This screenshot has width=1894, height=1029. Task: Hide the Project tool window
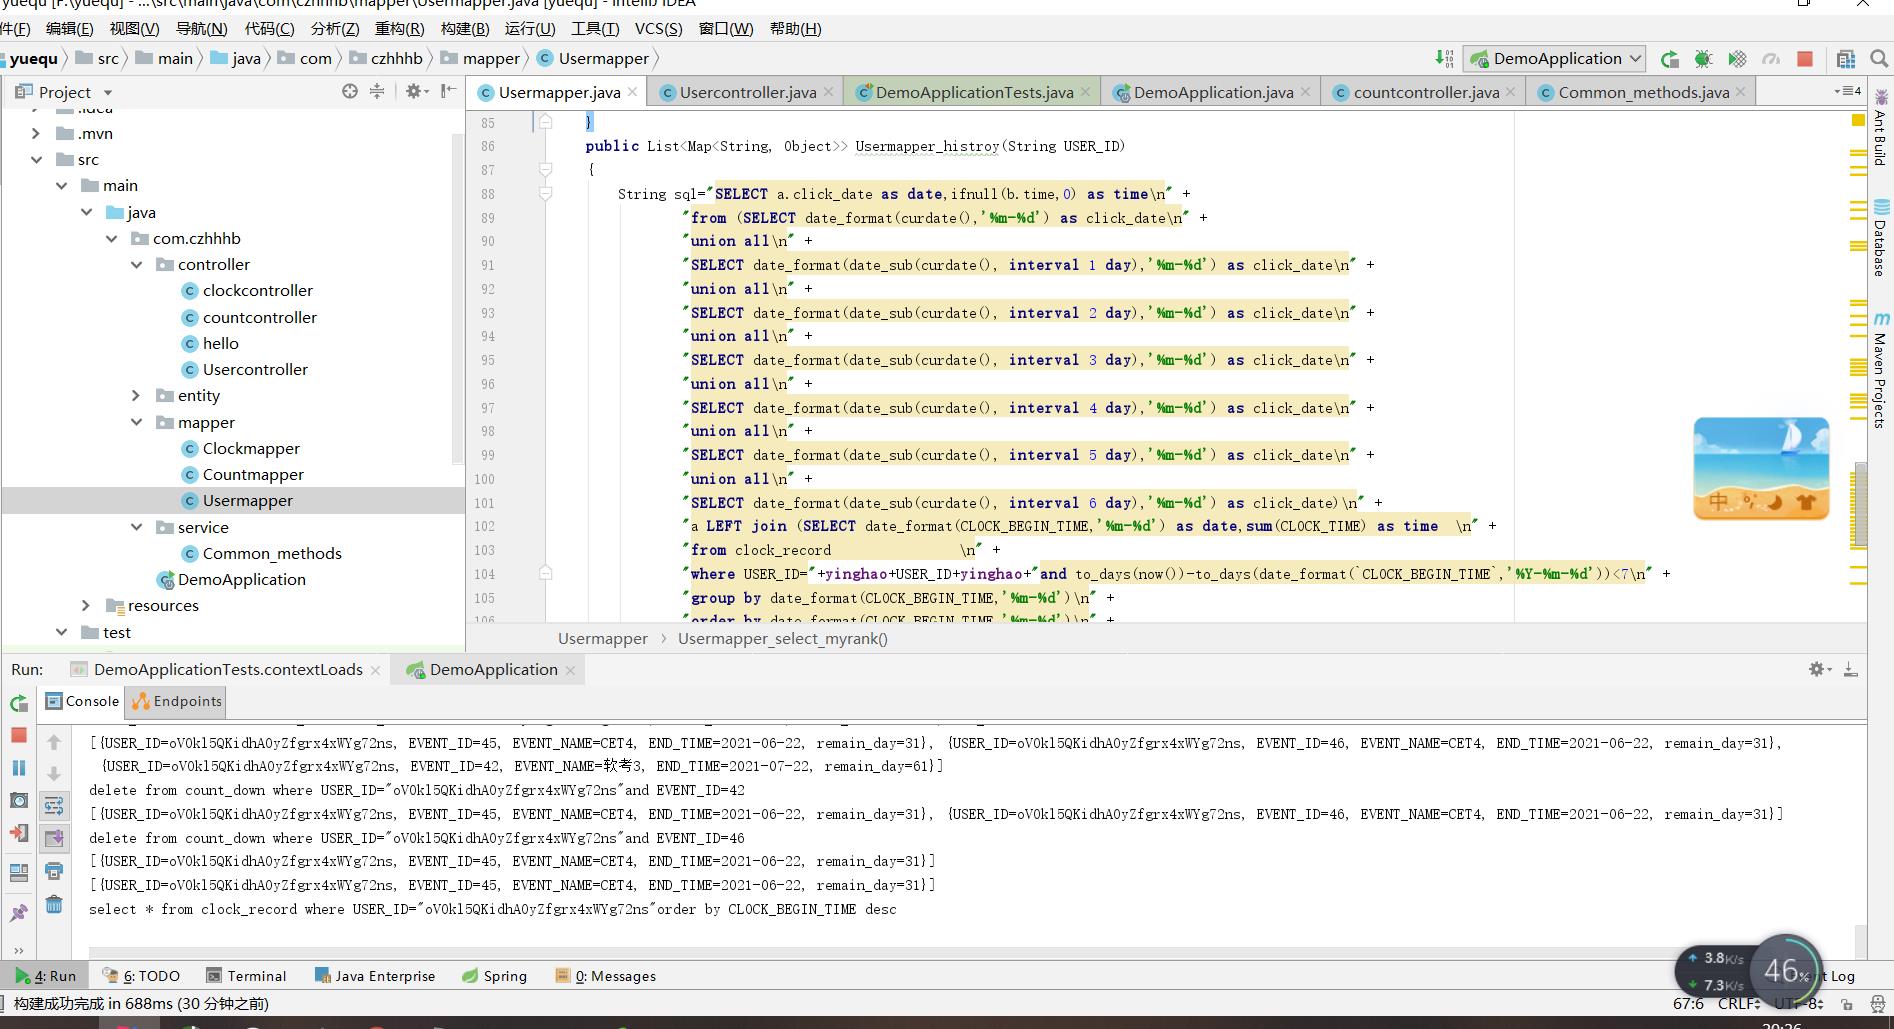click(449, 91)
